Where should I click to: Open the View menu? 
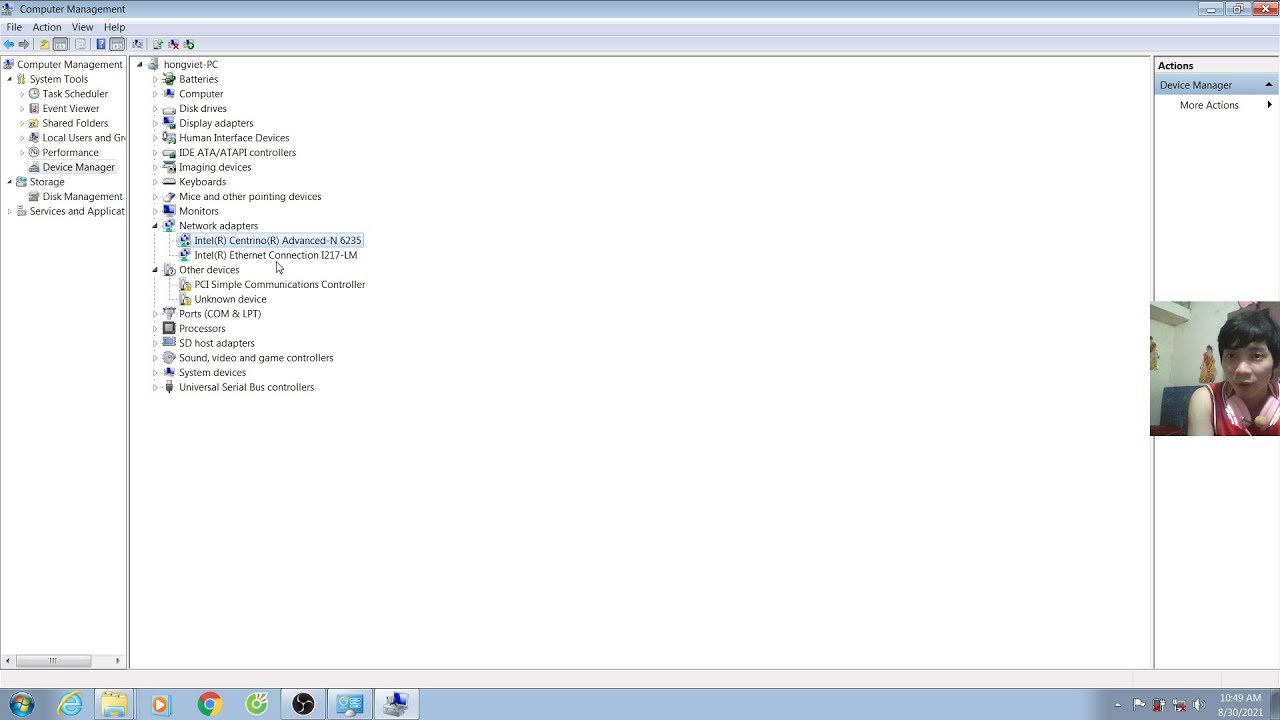[83, 27]
